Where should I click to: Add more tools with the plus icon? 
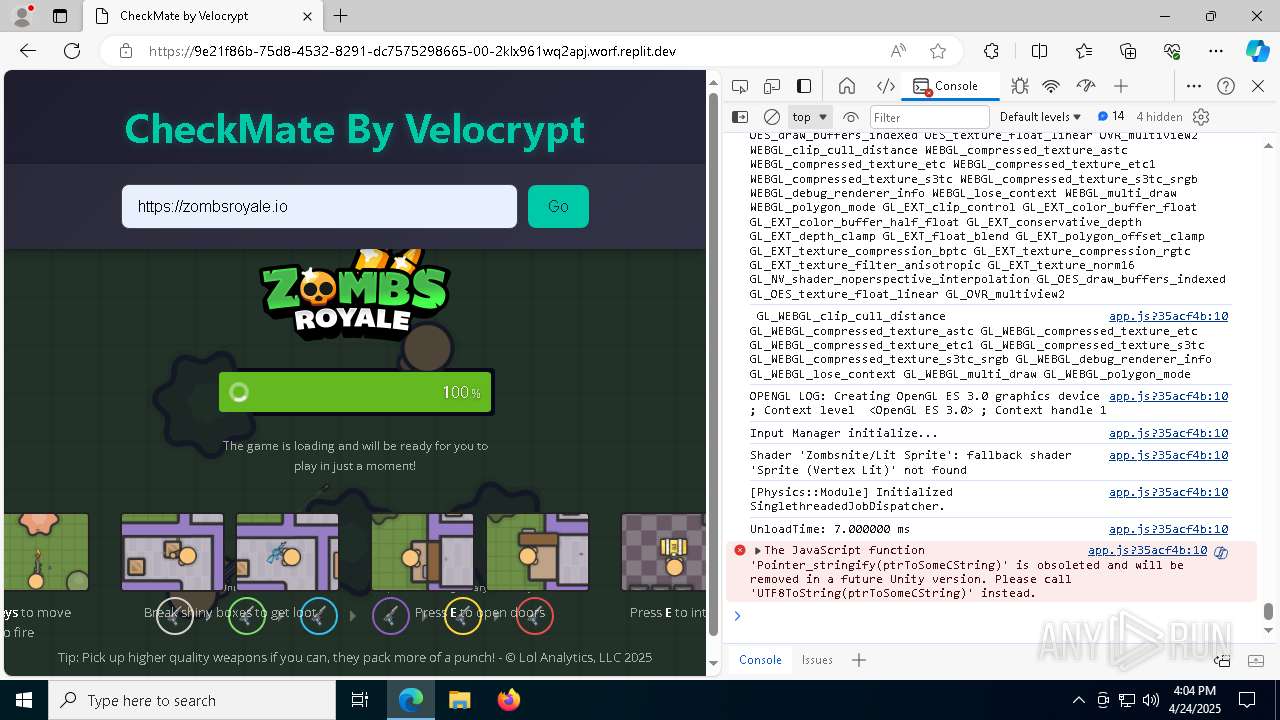[x=1121, y=86]
